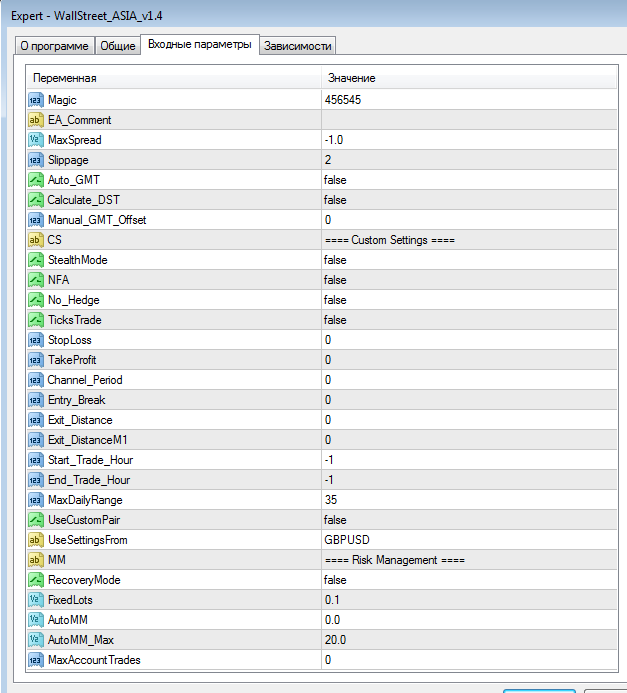
Task: Click the string icon next to EA_Comment
Action: [x=36, y=120]
